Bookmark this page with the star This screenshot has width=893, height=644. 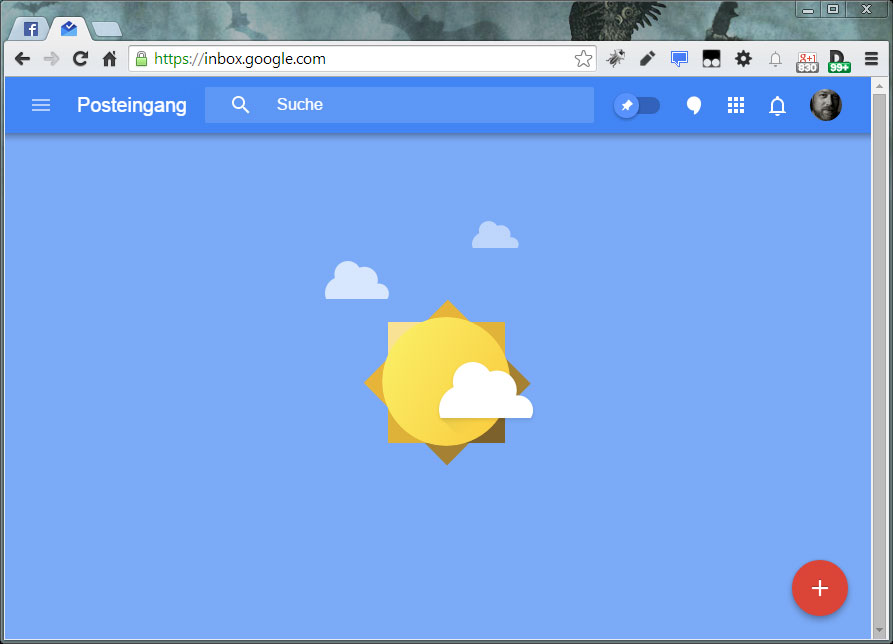click(583, 59)
